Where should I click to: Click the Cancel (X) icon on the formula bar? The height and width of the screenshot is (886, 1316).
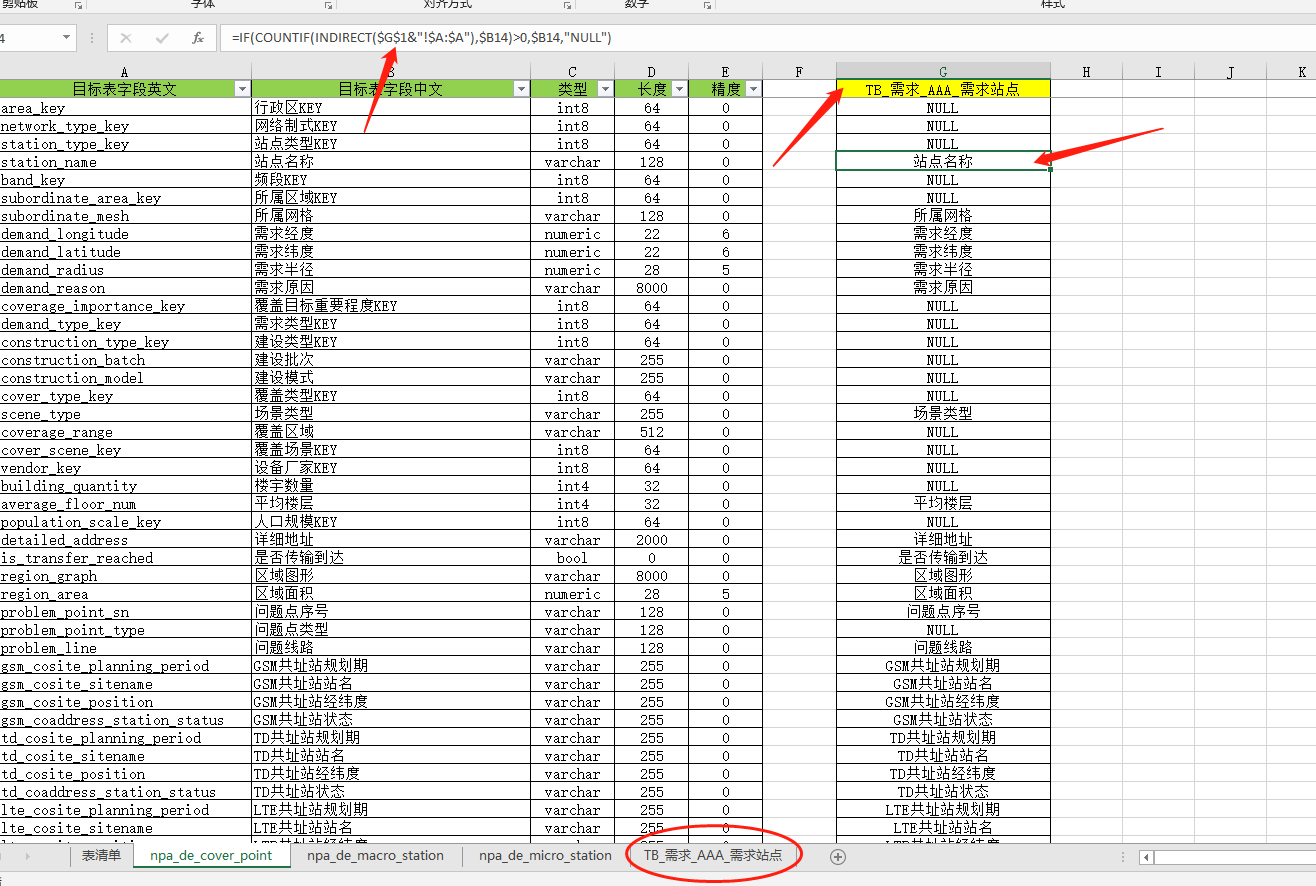click(x=126, y=38)
